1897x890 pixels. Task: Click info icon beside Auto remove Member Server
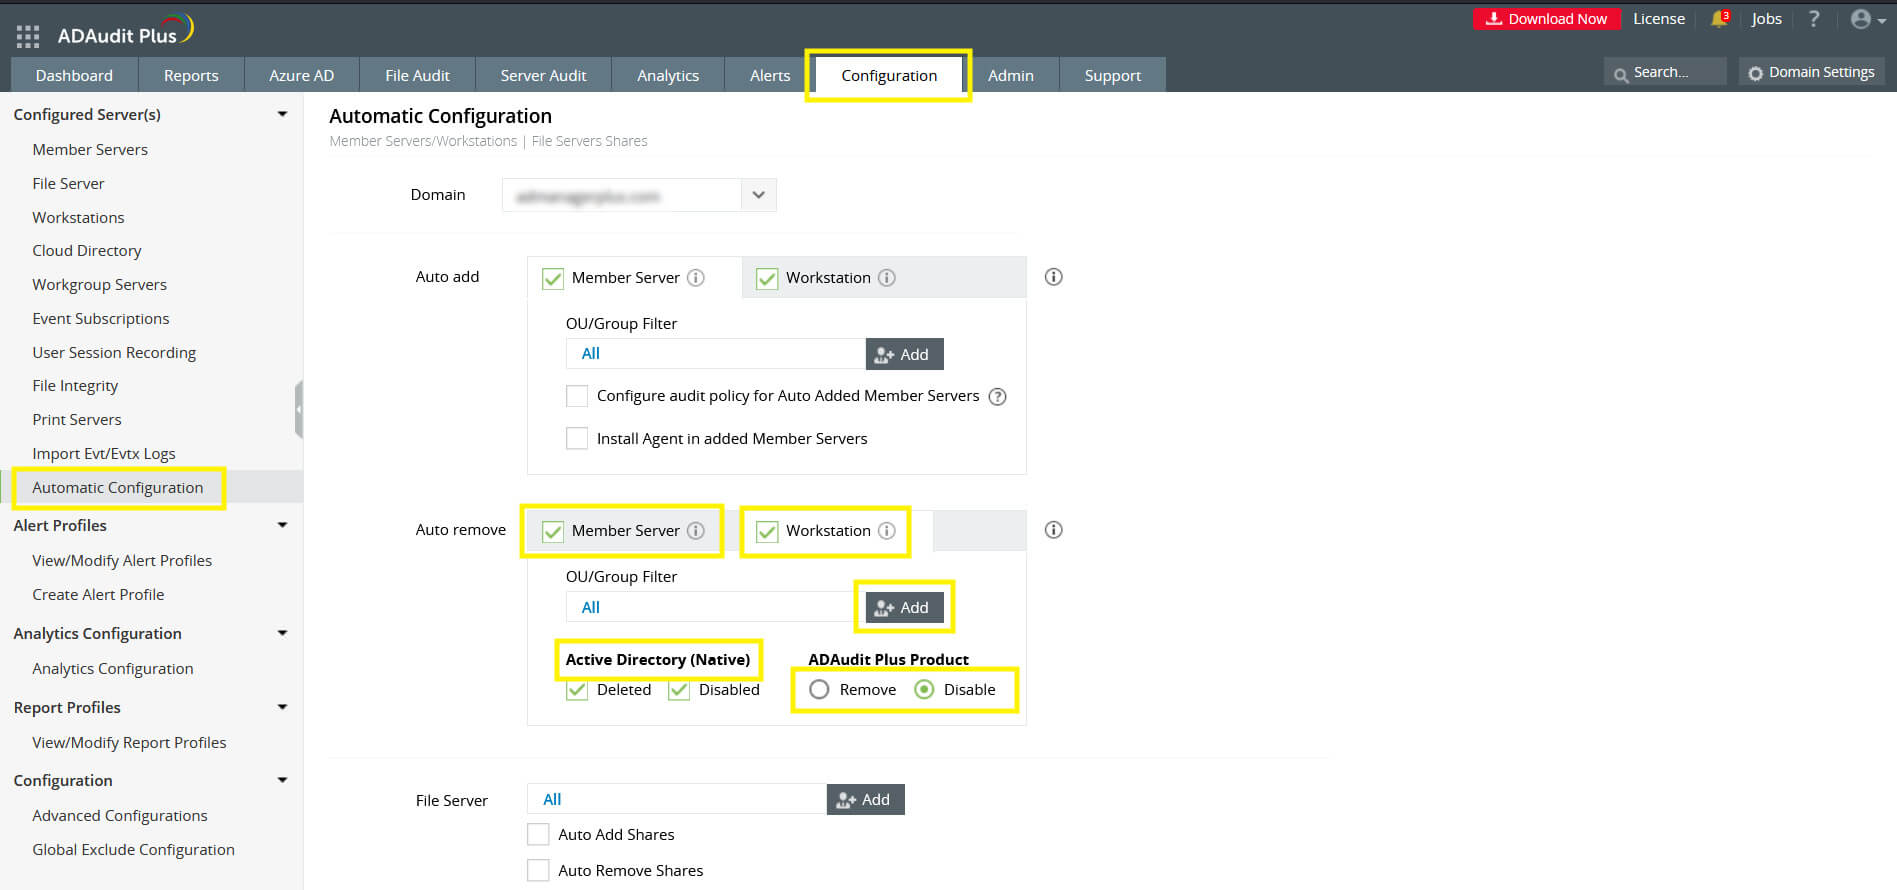(x=696, y=531)
